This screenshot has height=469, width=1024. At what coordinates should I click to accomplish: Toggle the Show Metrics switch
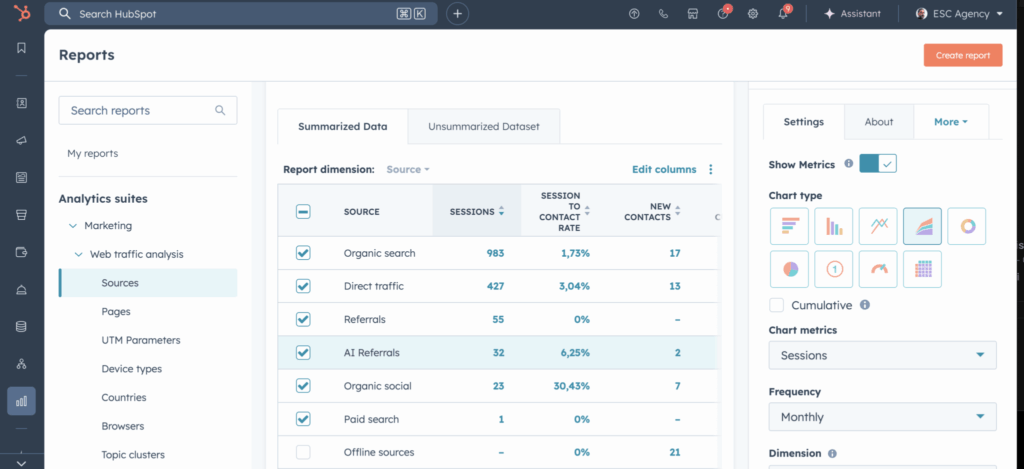click(878, 164)
